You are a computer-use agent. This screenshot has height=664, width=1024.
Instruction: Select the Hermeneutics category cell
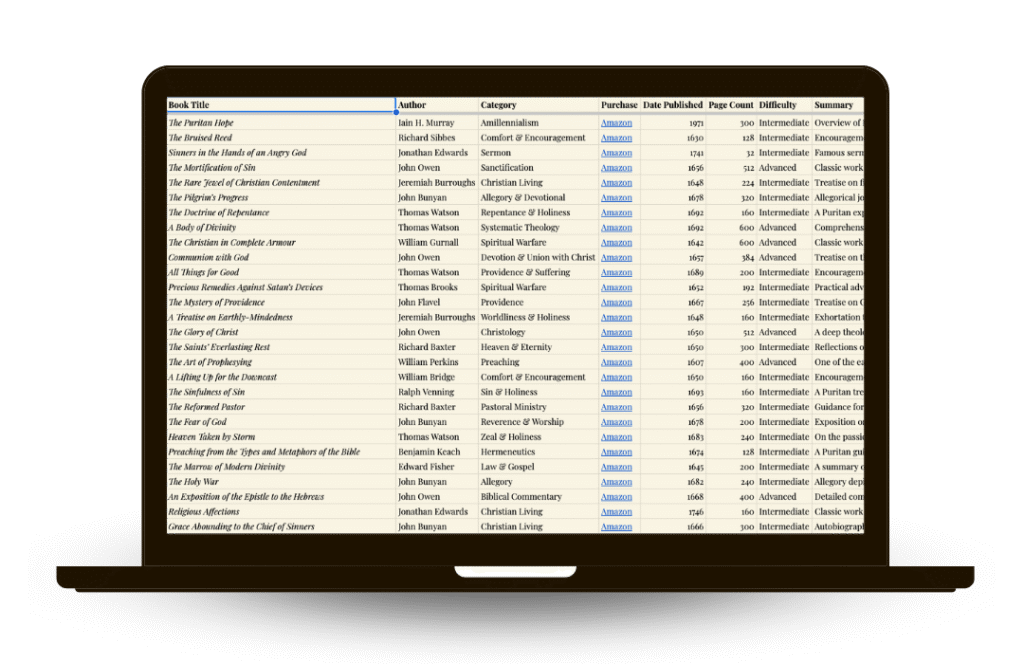(x=538, y=452)
